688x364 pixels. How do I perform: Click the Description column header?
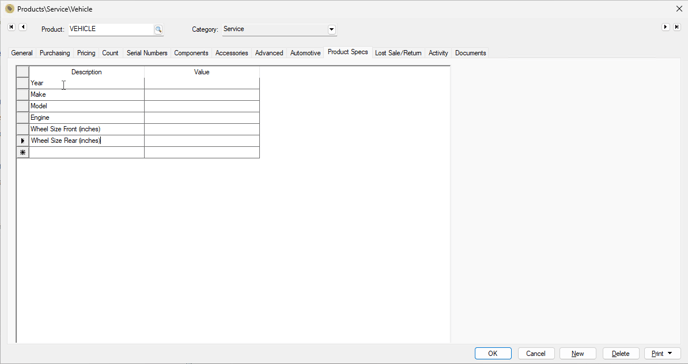coord(86,72)
